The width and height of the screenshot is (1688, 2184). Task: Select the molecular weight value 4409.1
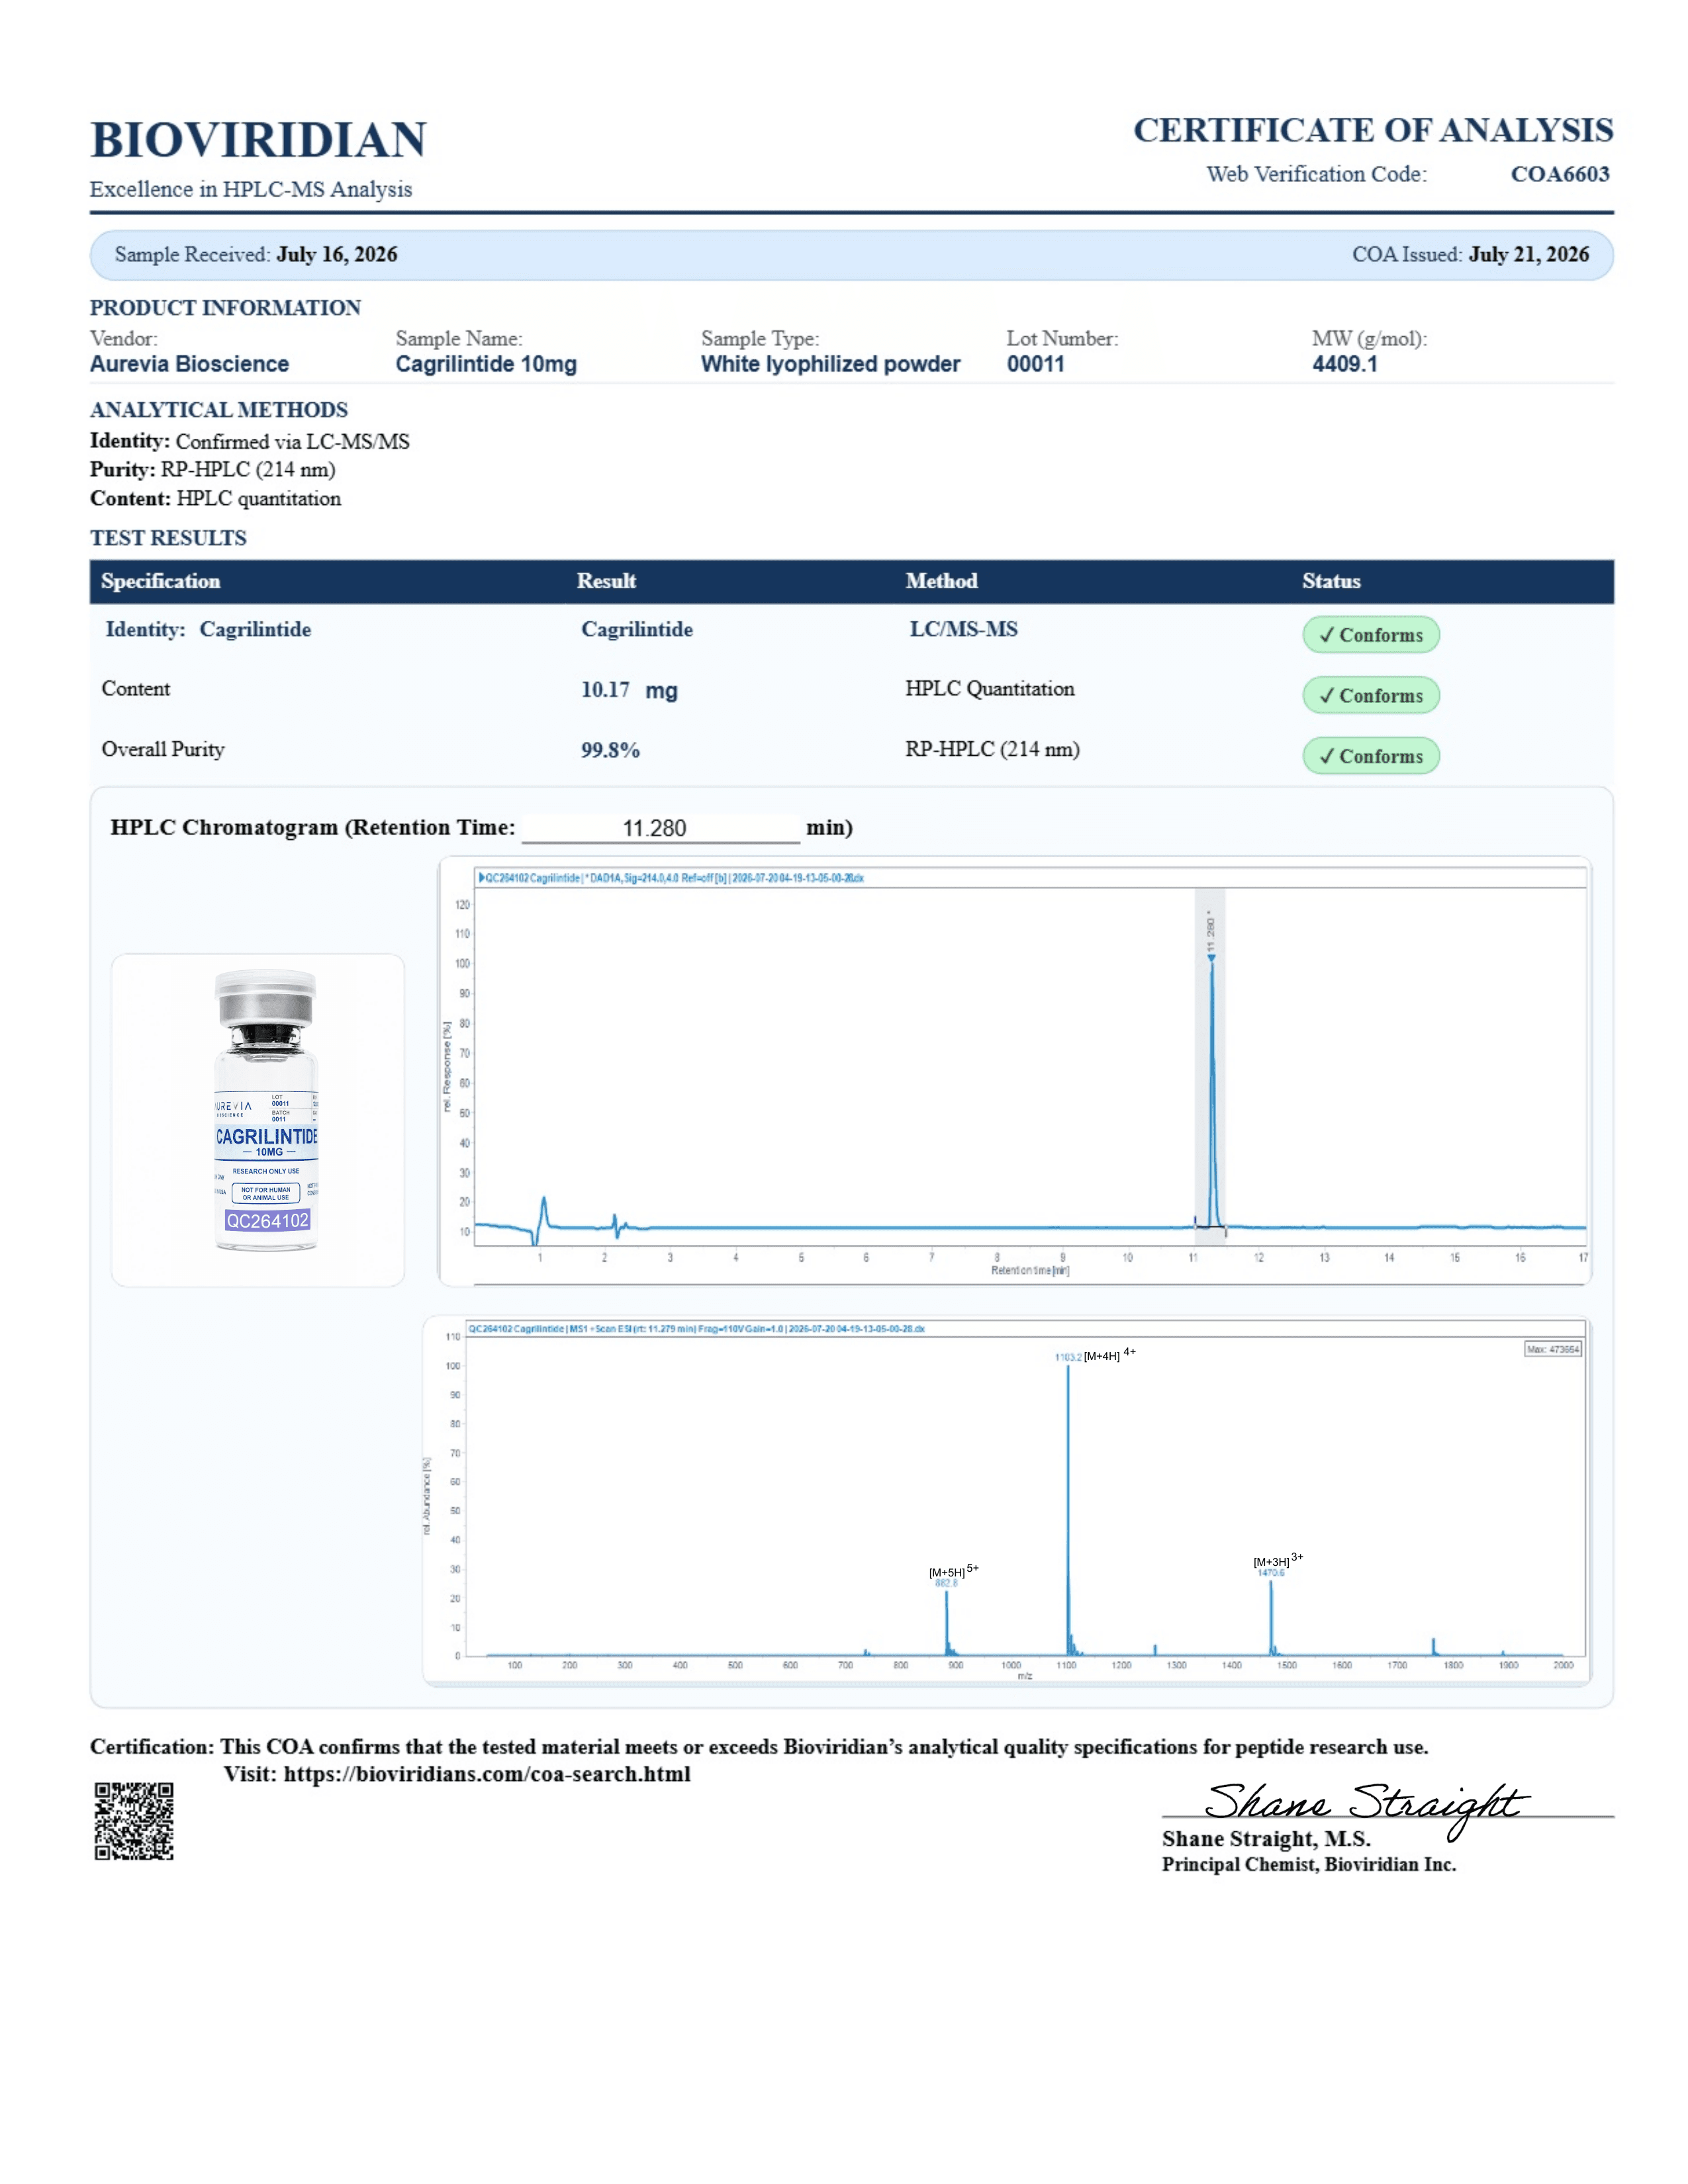tap(1344, 364)
